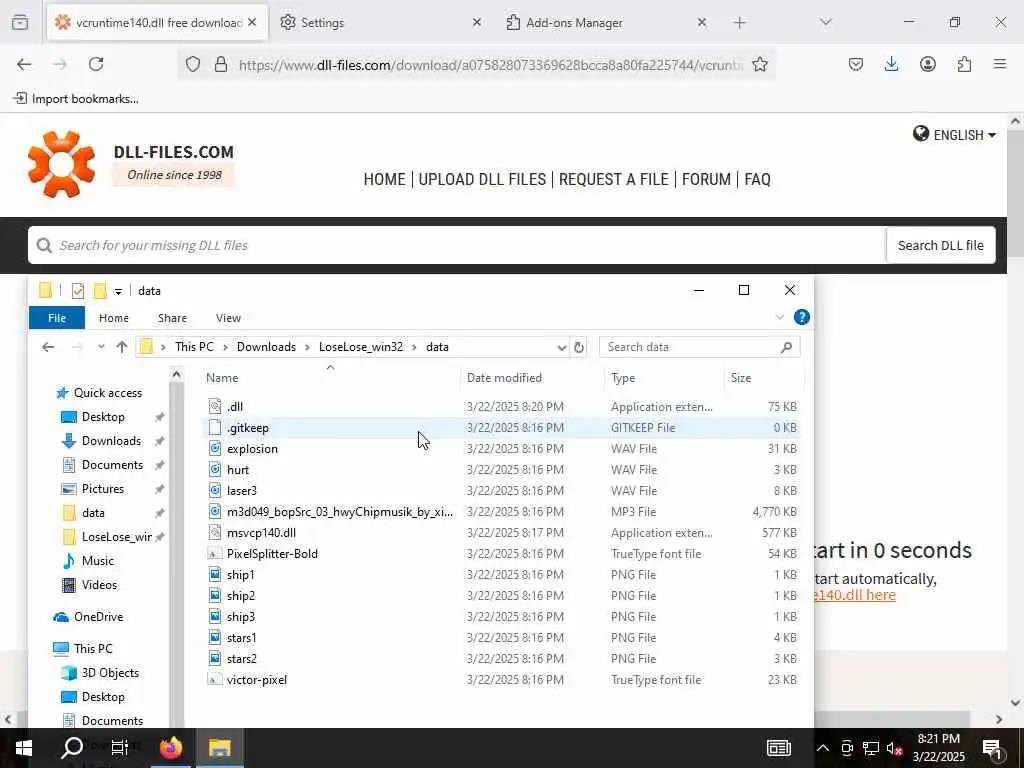The height and width of the screenshot is (768, 1024).
Task: Go back in File Explorer
Action: click(48, 347)
